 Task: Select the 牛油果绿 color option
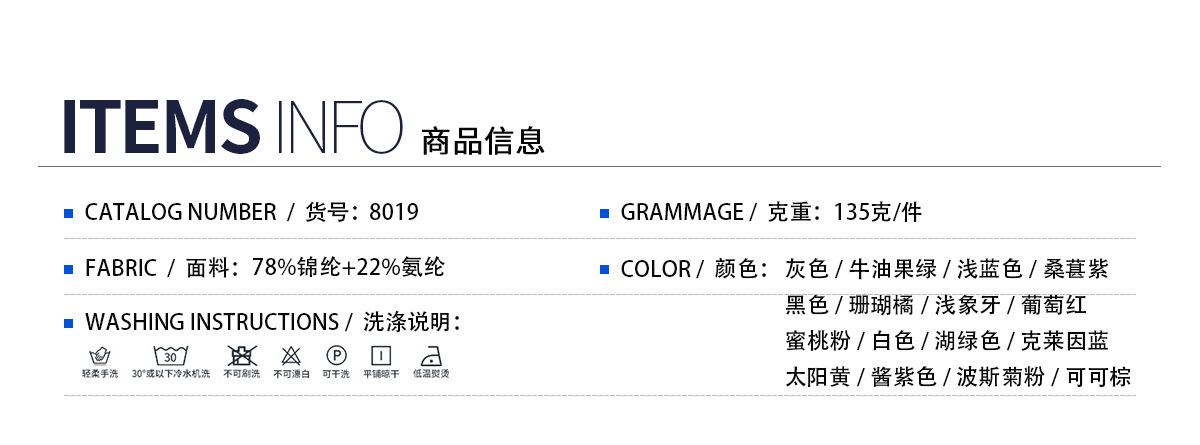point(892,269)
